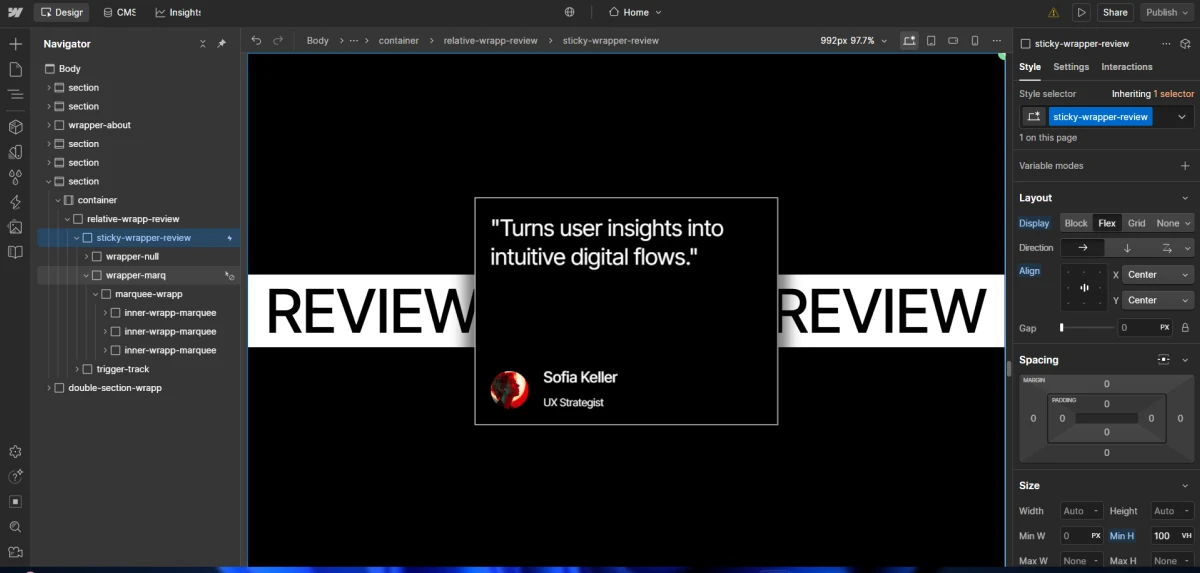Open the align X Center dropdown
The image size is (1200, 573).
[x=1159, y=275]
